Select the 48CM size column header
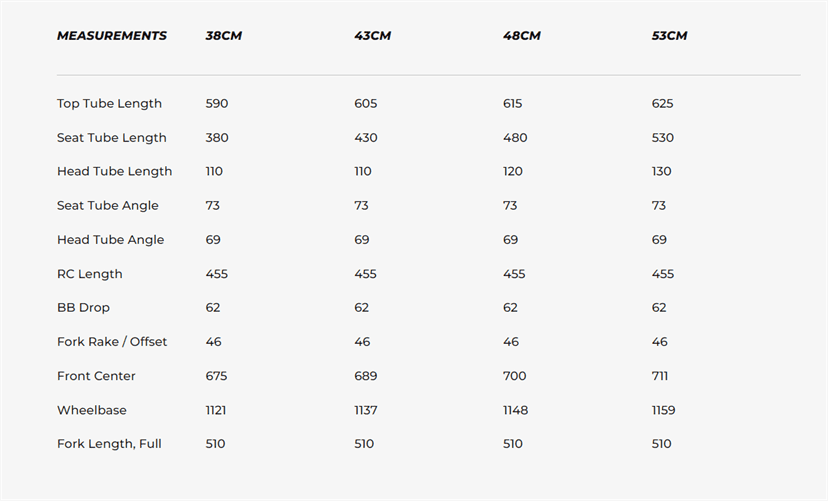The width and height of the screenshot is (828, 501). point(521,36)
